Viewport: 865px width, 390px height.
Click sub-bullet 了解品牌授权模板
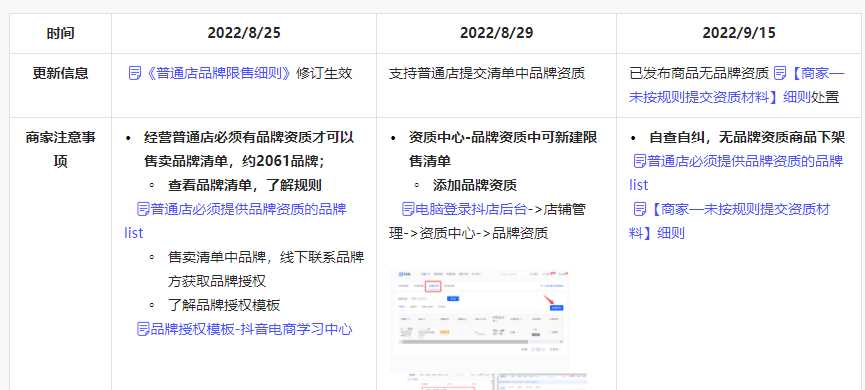point(223,305)
